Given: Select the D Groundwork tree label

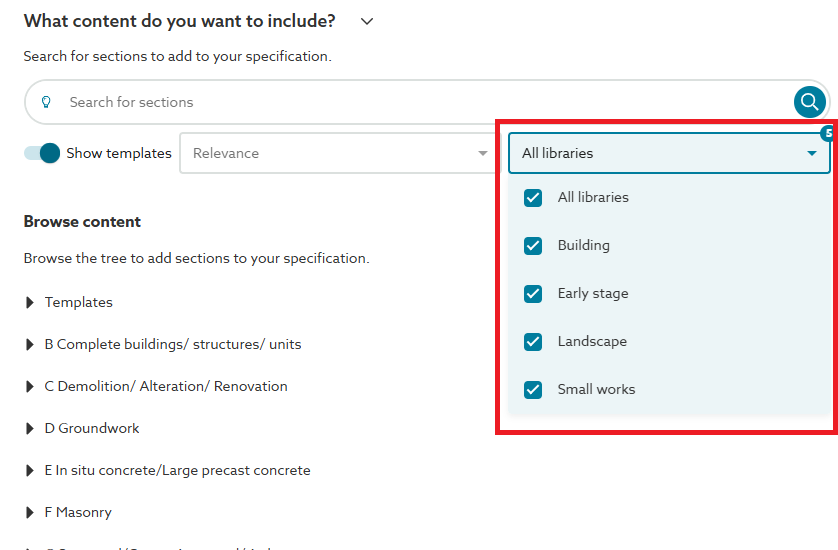Looking at the screenshot, I should tap(92, 429).
